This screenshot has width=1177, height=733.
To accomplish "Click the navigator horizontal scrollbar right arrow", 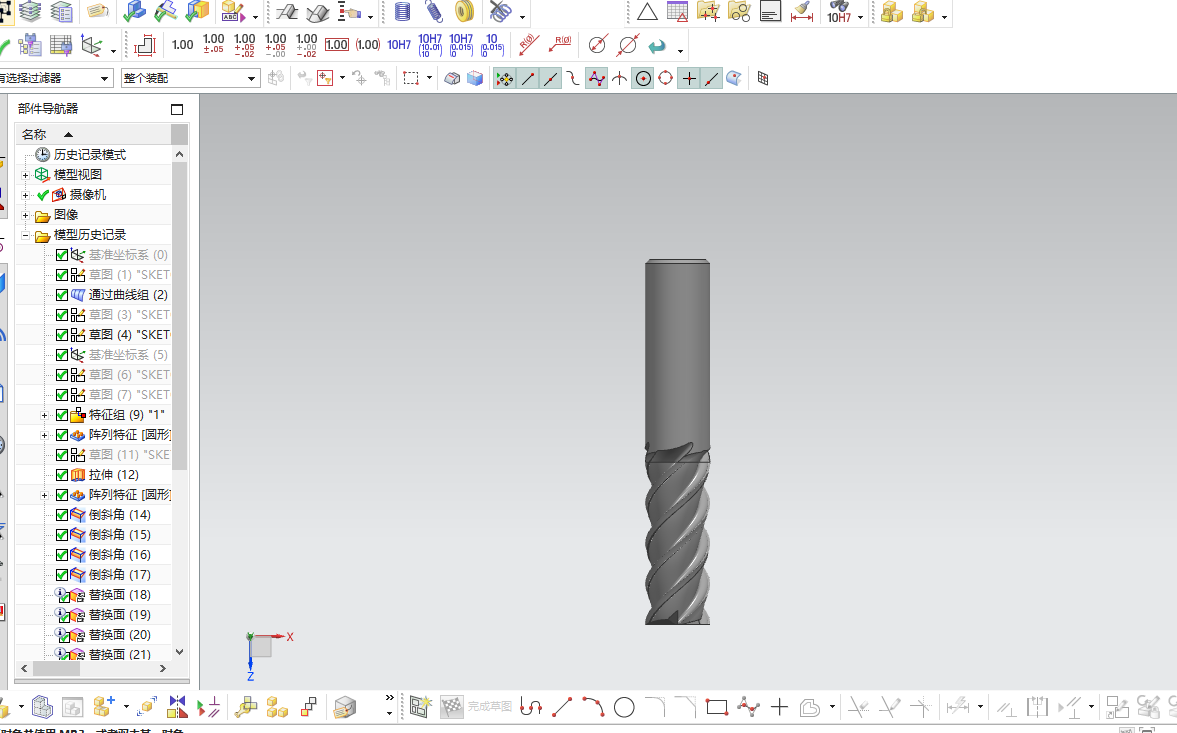I will (x=163, y=668).
